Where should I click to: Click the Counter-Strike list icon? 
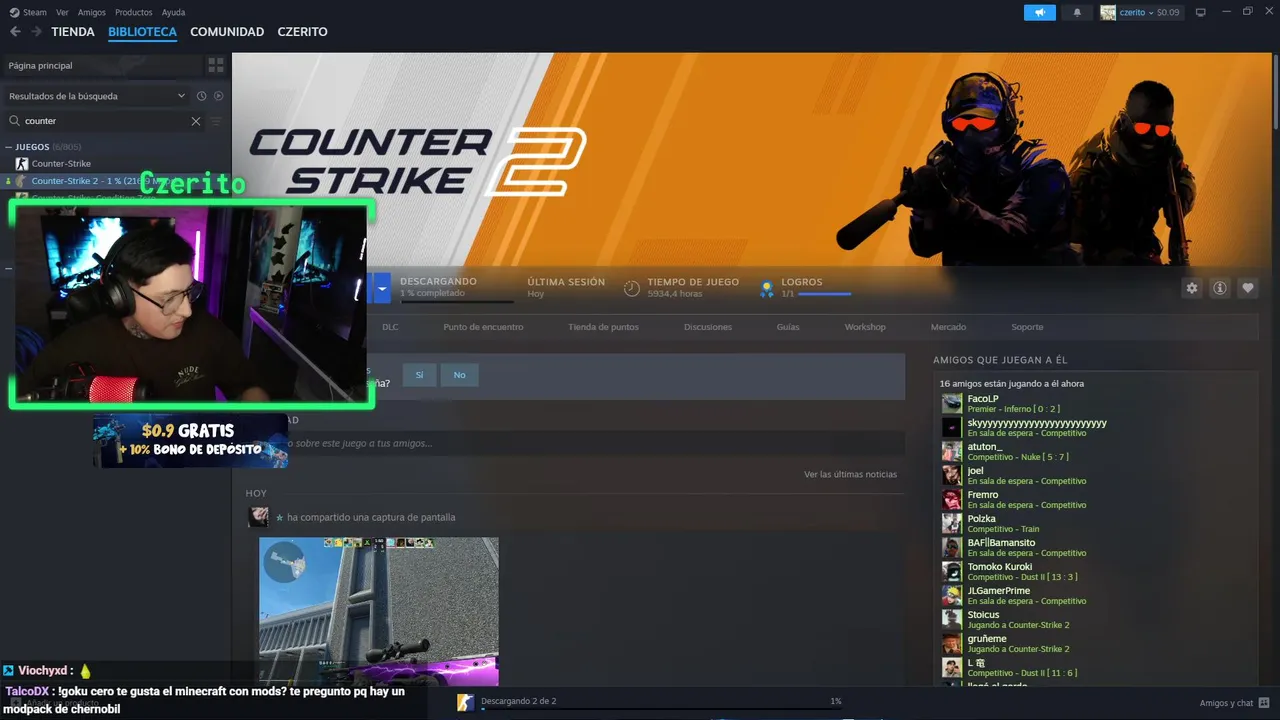point(21,163)
